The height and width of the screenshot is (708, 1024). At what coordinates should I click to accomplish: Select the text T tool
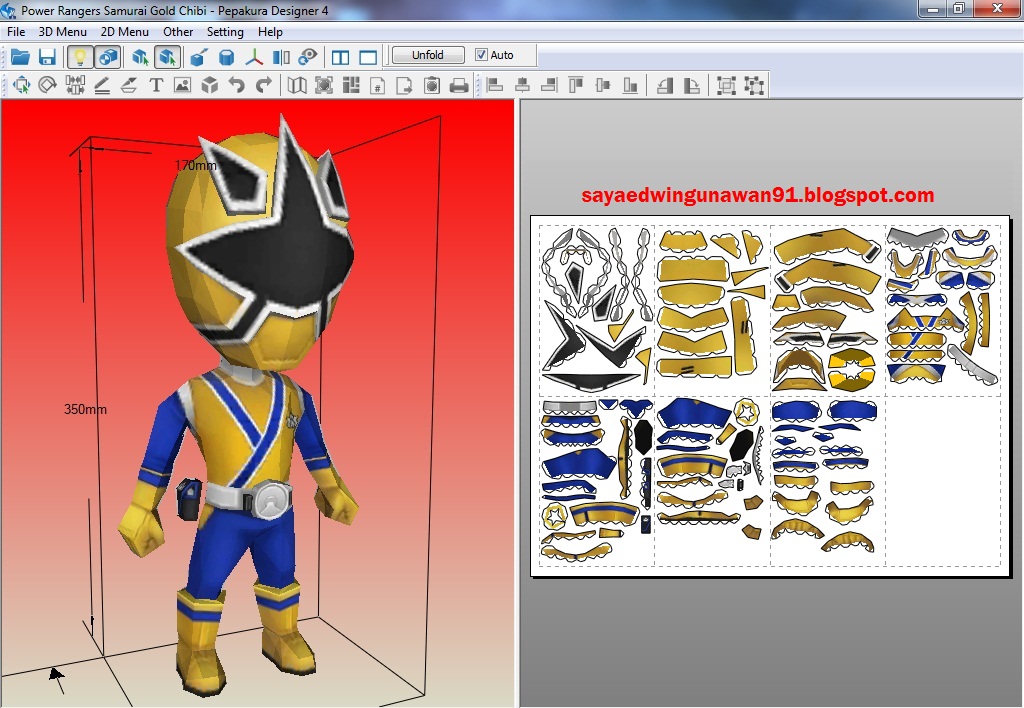(155, 85)
